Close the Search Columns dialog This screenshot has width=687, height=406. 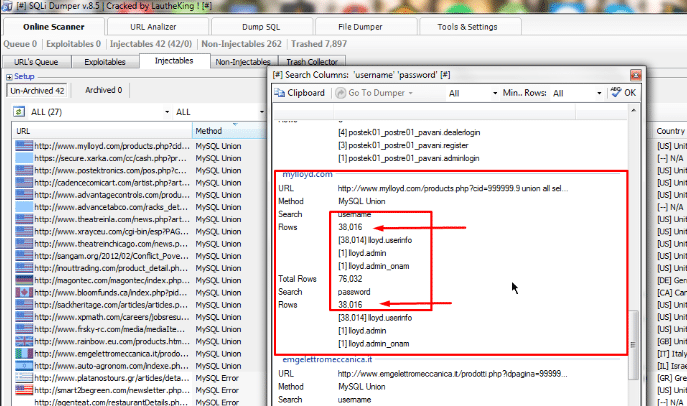pyautogui.click(x=636, y=75)
